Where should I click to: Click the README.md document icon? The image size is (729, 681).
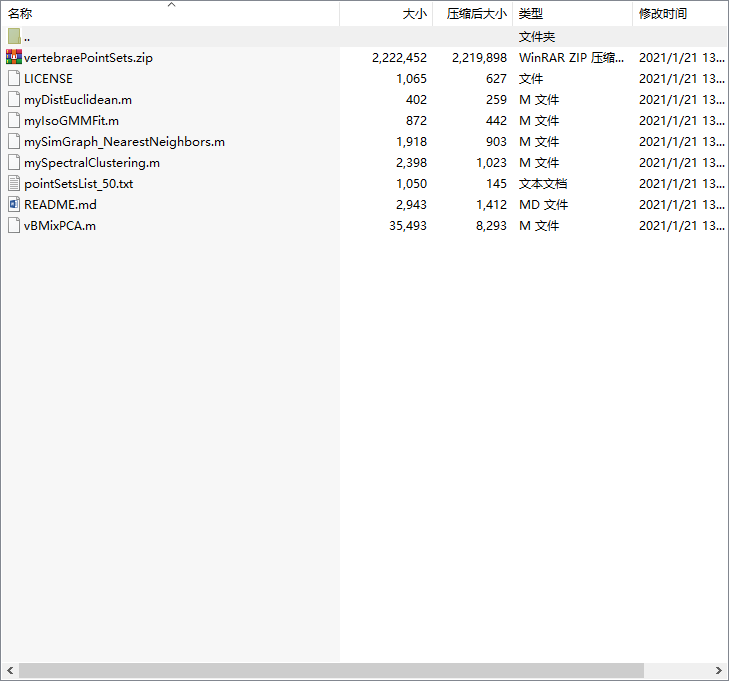point(14,204)
